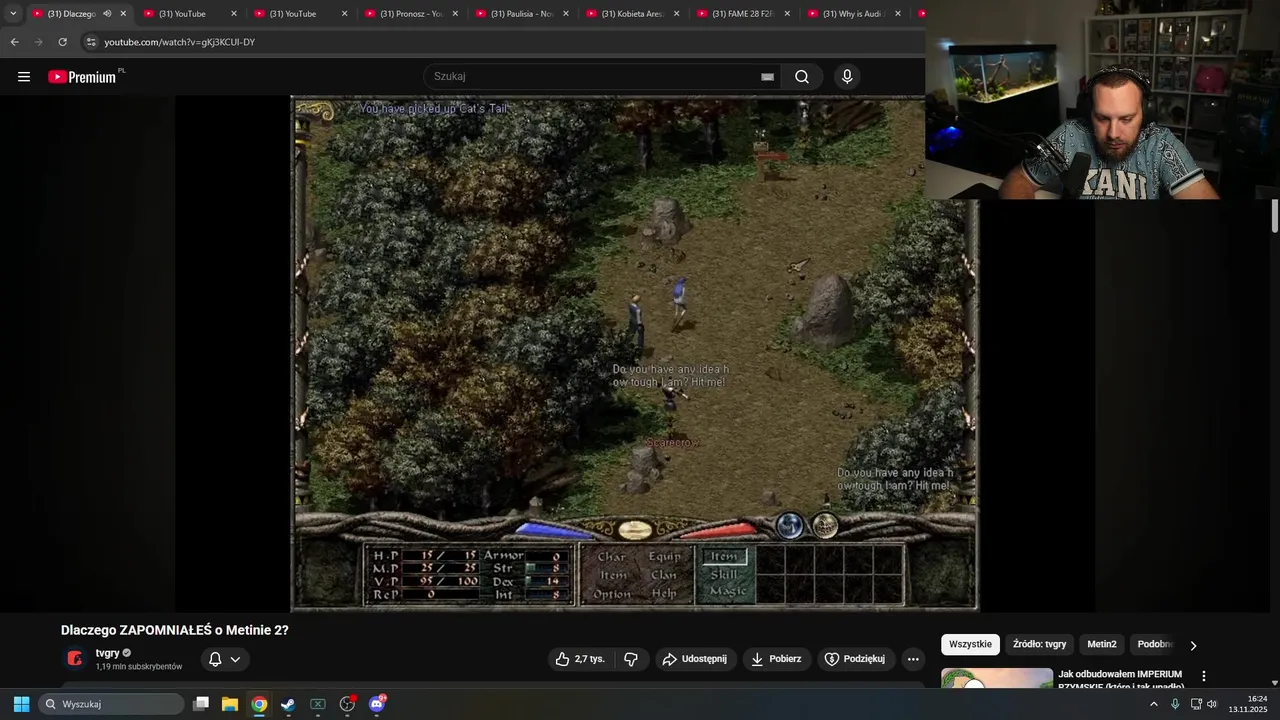Click the Windows Wyszukaj search box
The height and width of the screenshot is (720, 1280).
[111, 704]
